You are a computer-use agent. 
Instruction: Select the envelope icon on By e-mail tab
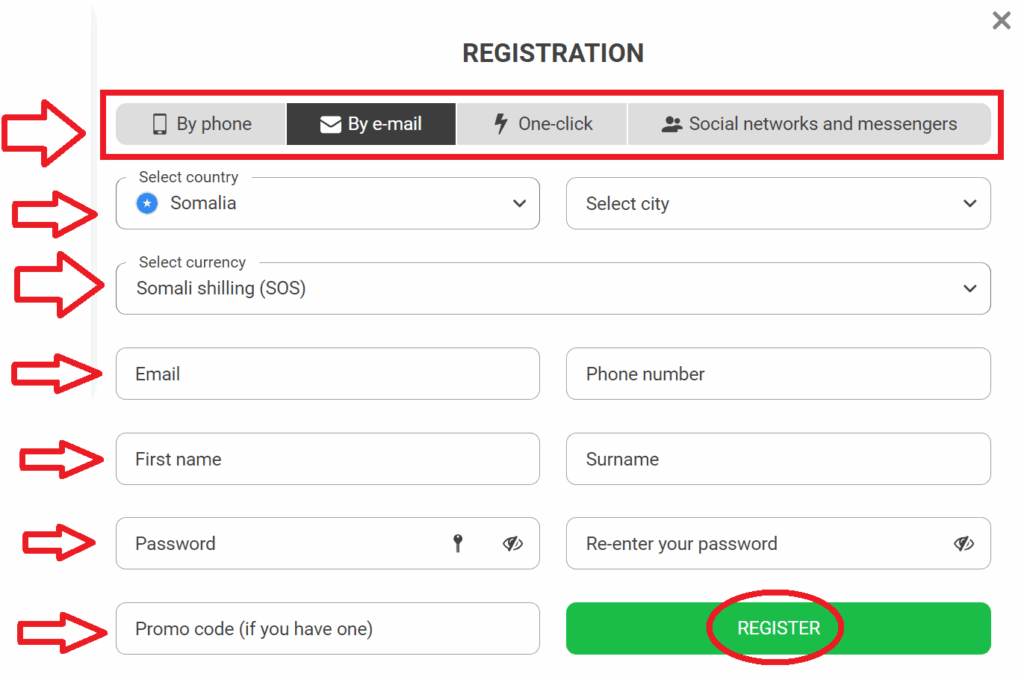pos(331,124)
